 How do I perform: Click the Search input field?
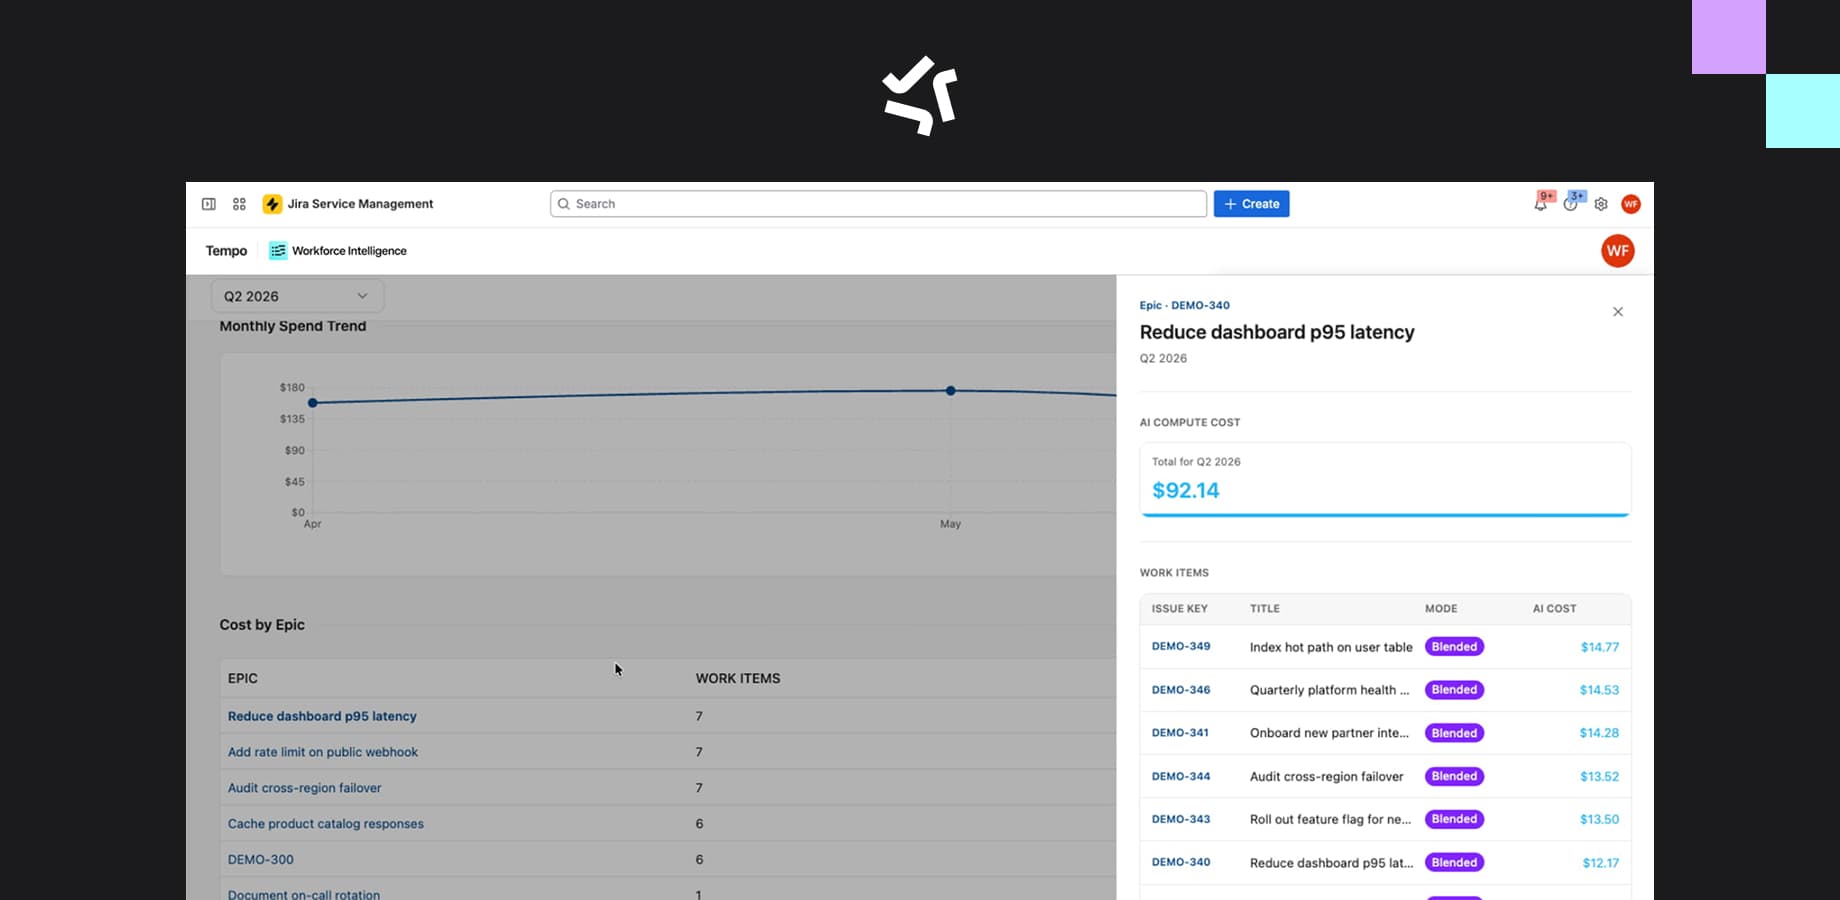[x=878, y=204]
